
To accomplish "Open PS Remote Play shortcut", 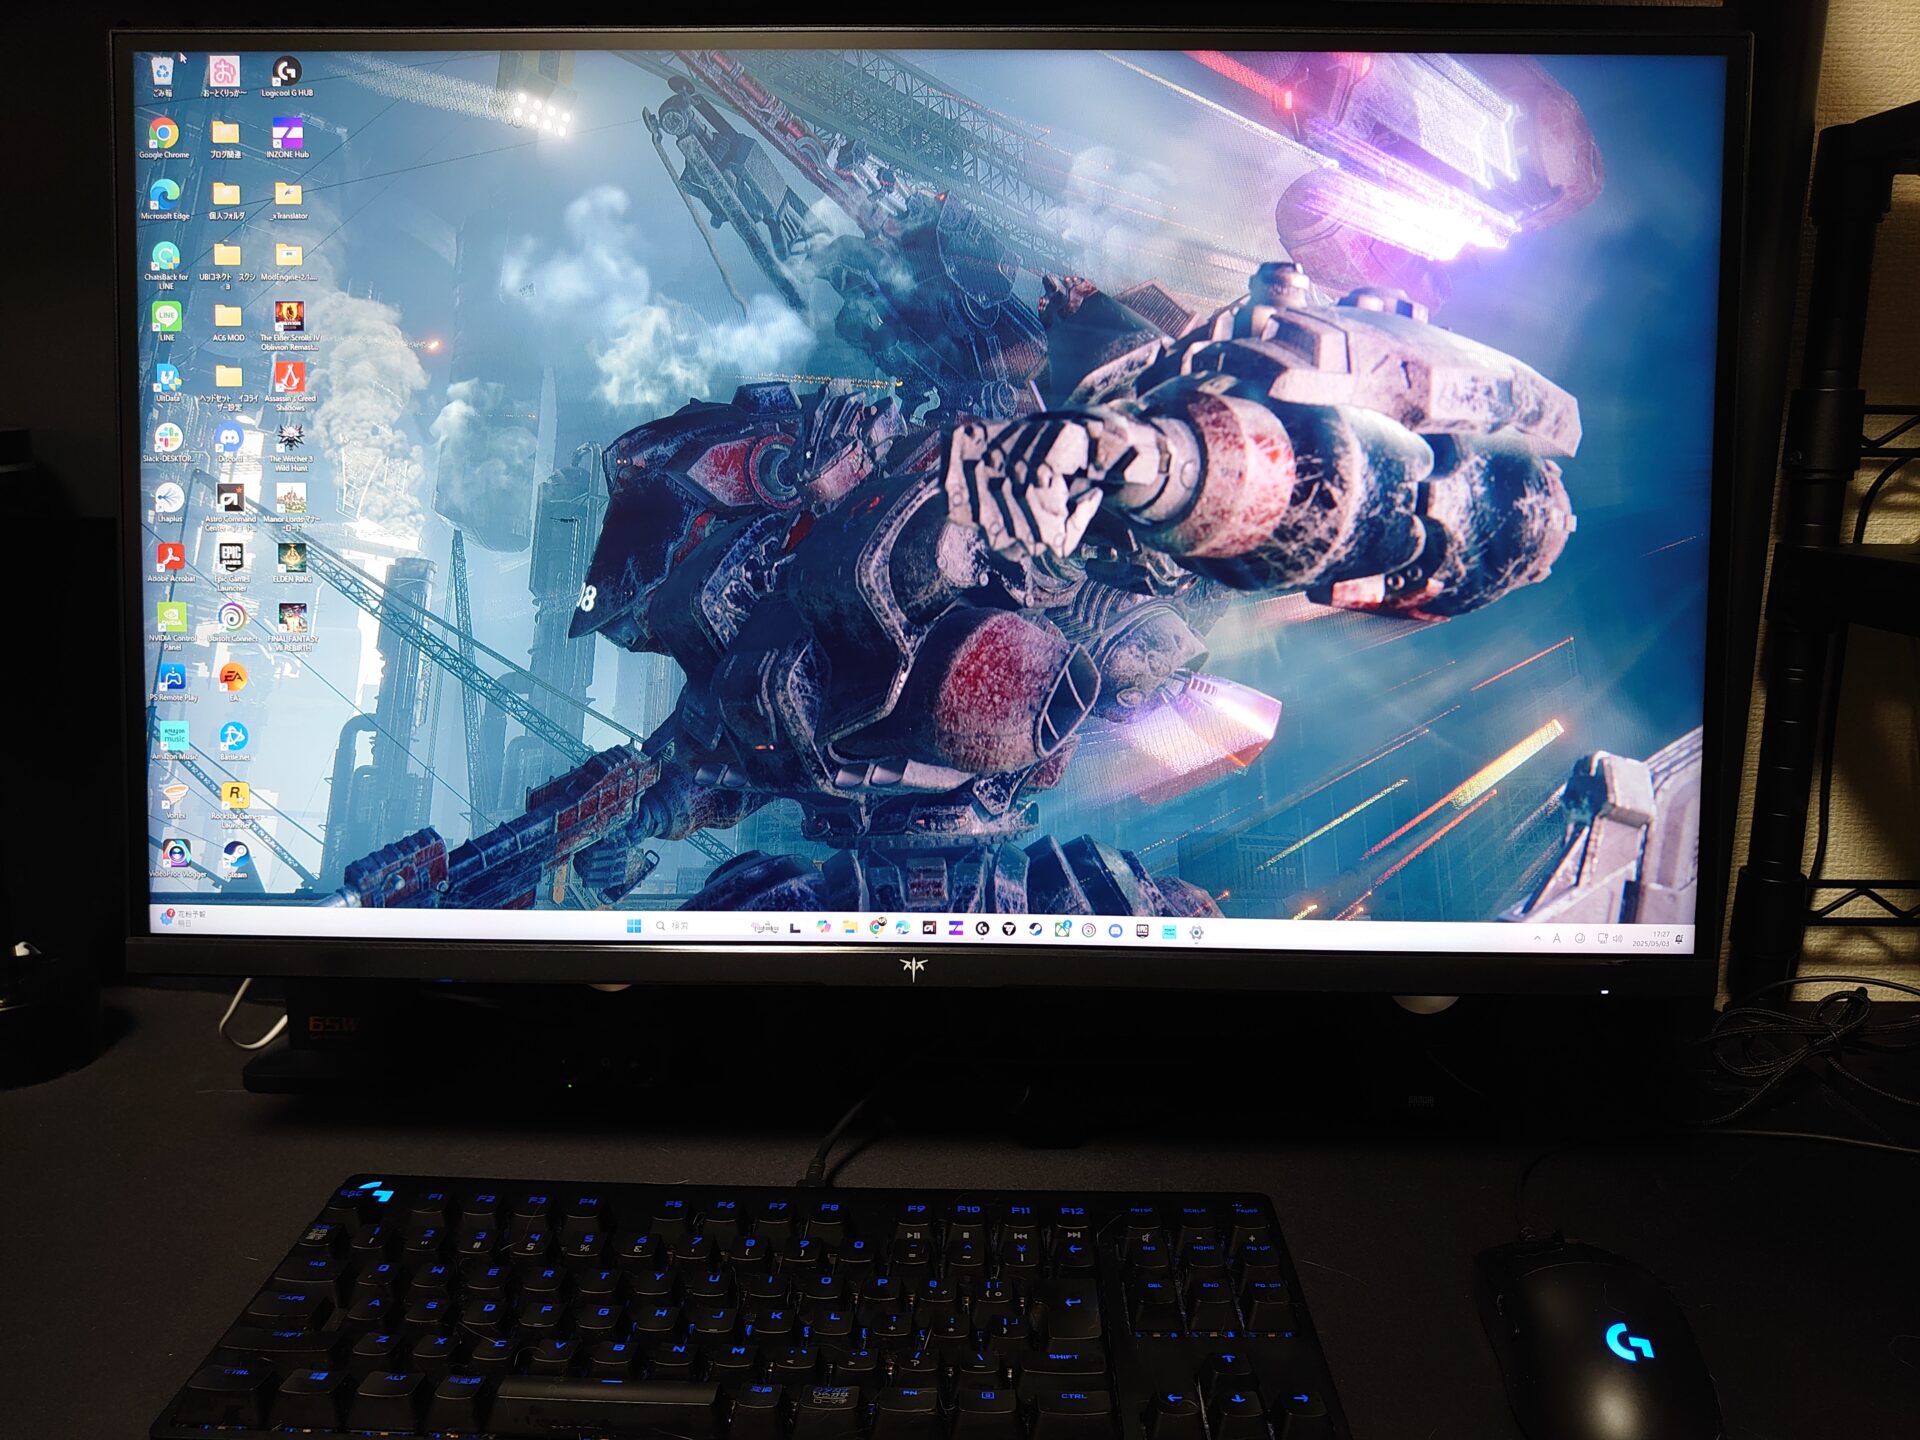I will tap(172, 682).
